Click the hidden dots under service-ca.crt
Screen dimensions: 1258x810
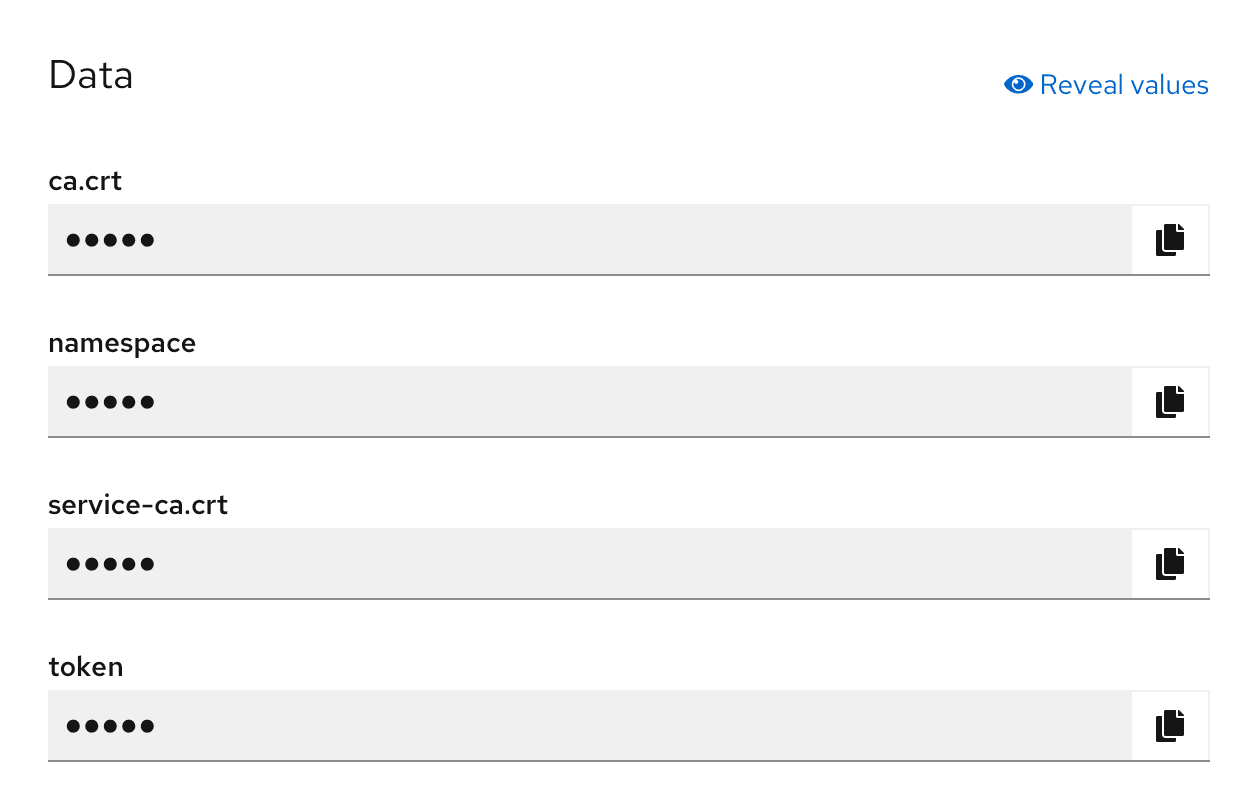pos(110,564)
